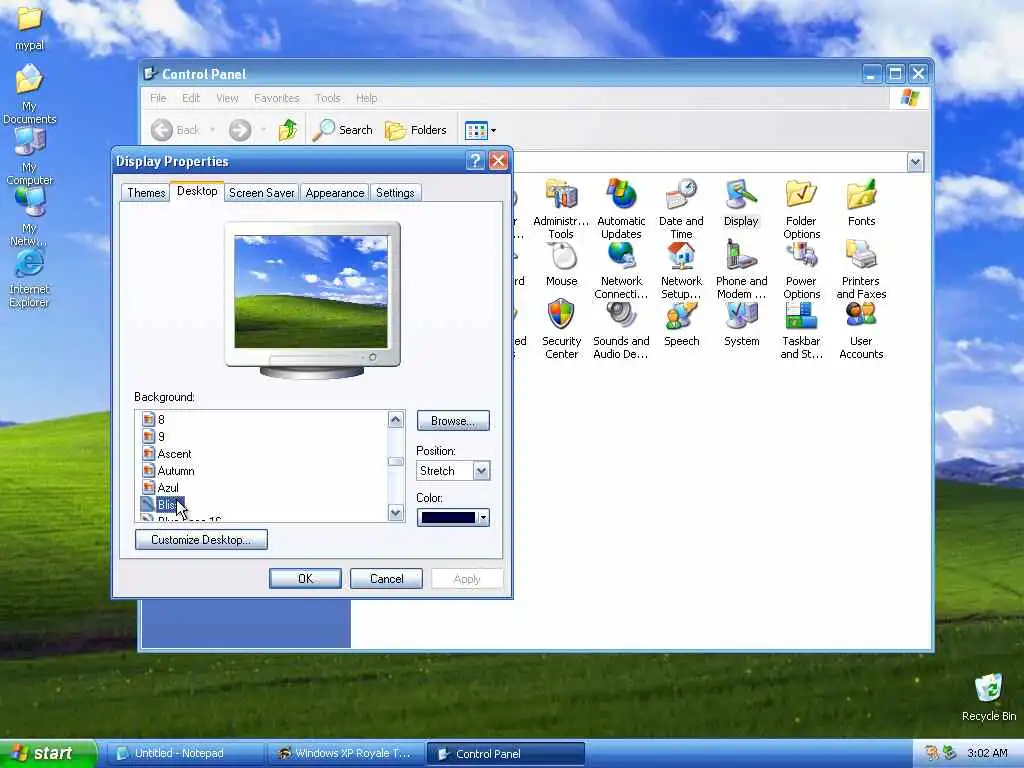Image resolution: width=1024 pixels, height=768 pixels.
Task: Open Automatic Updates icon
Action: 621,209
